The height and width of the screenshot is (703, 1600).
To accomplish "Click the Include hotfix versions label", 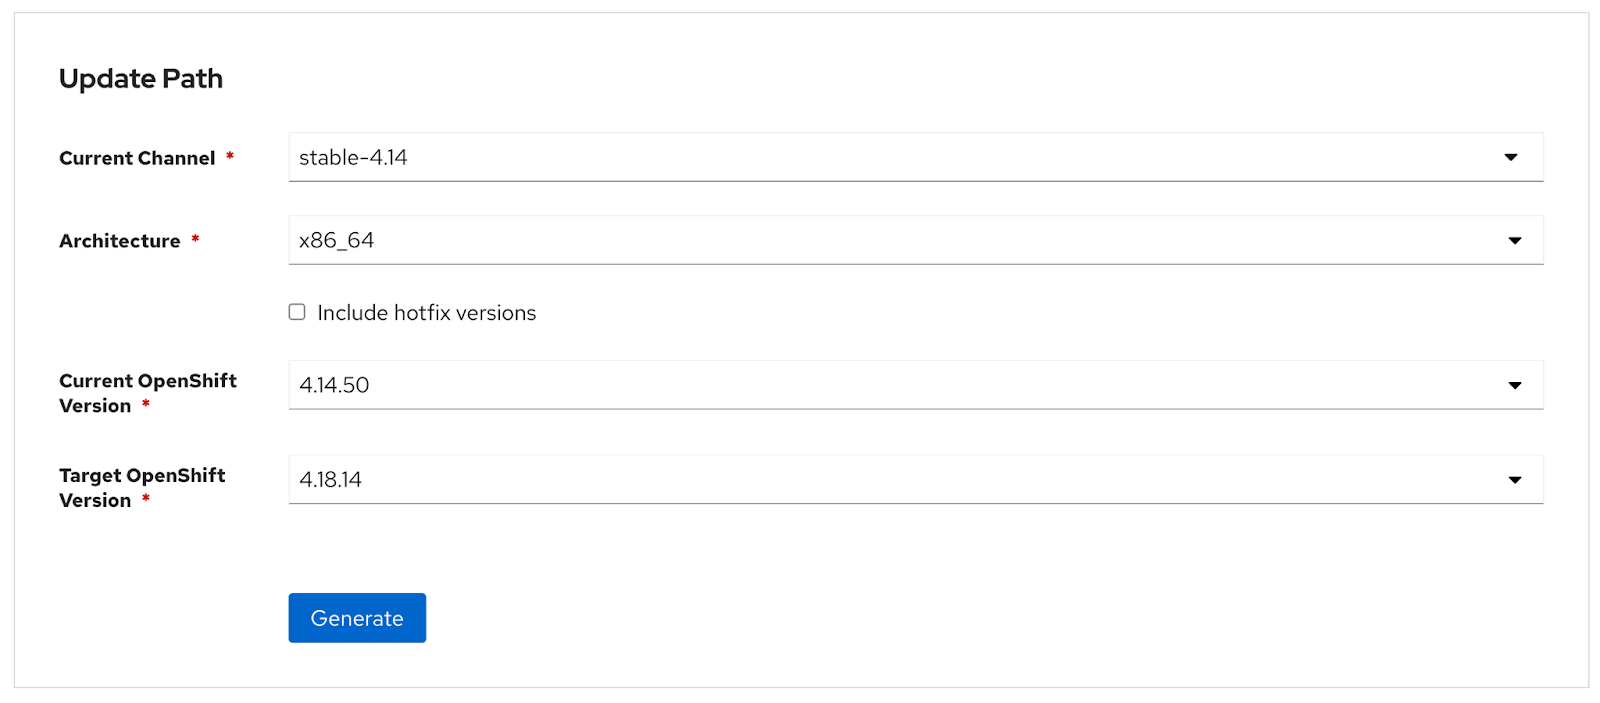I will [426, 312].
